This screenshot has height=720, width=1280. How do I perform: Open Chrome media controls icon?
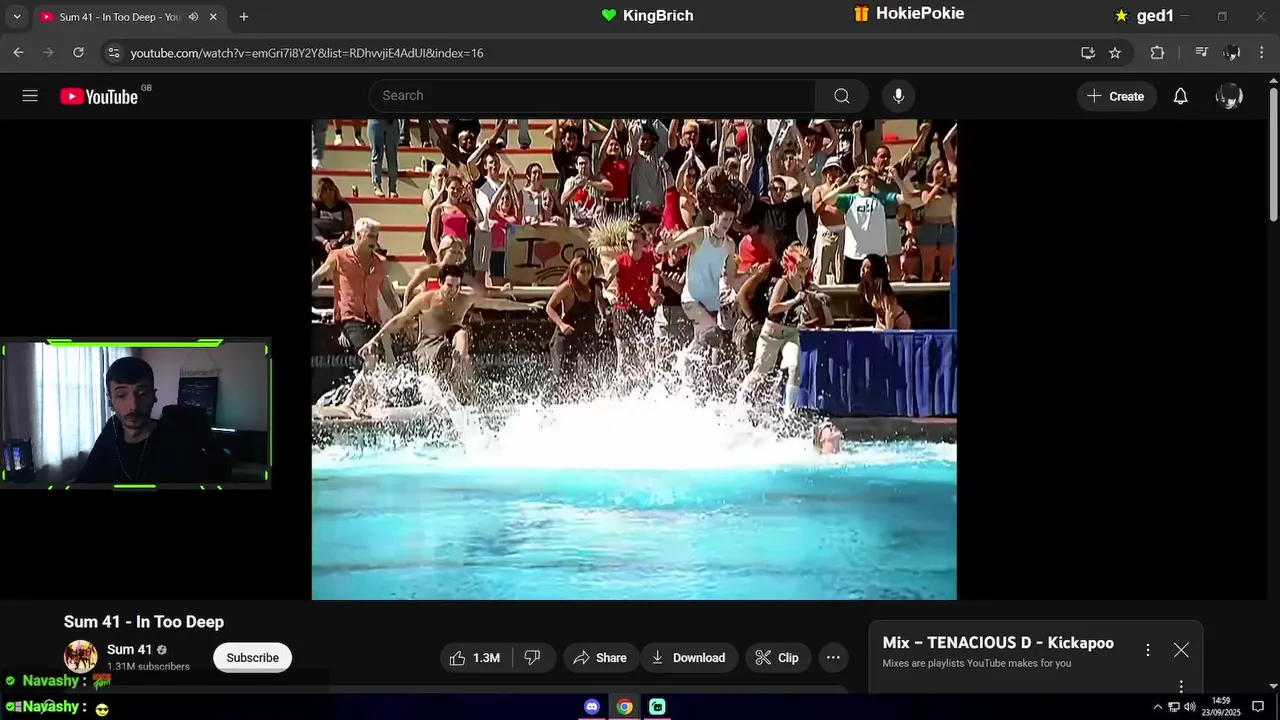click(1202, 52)
